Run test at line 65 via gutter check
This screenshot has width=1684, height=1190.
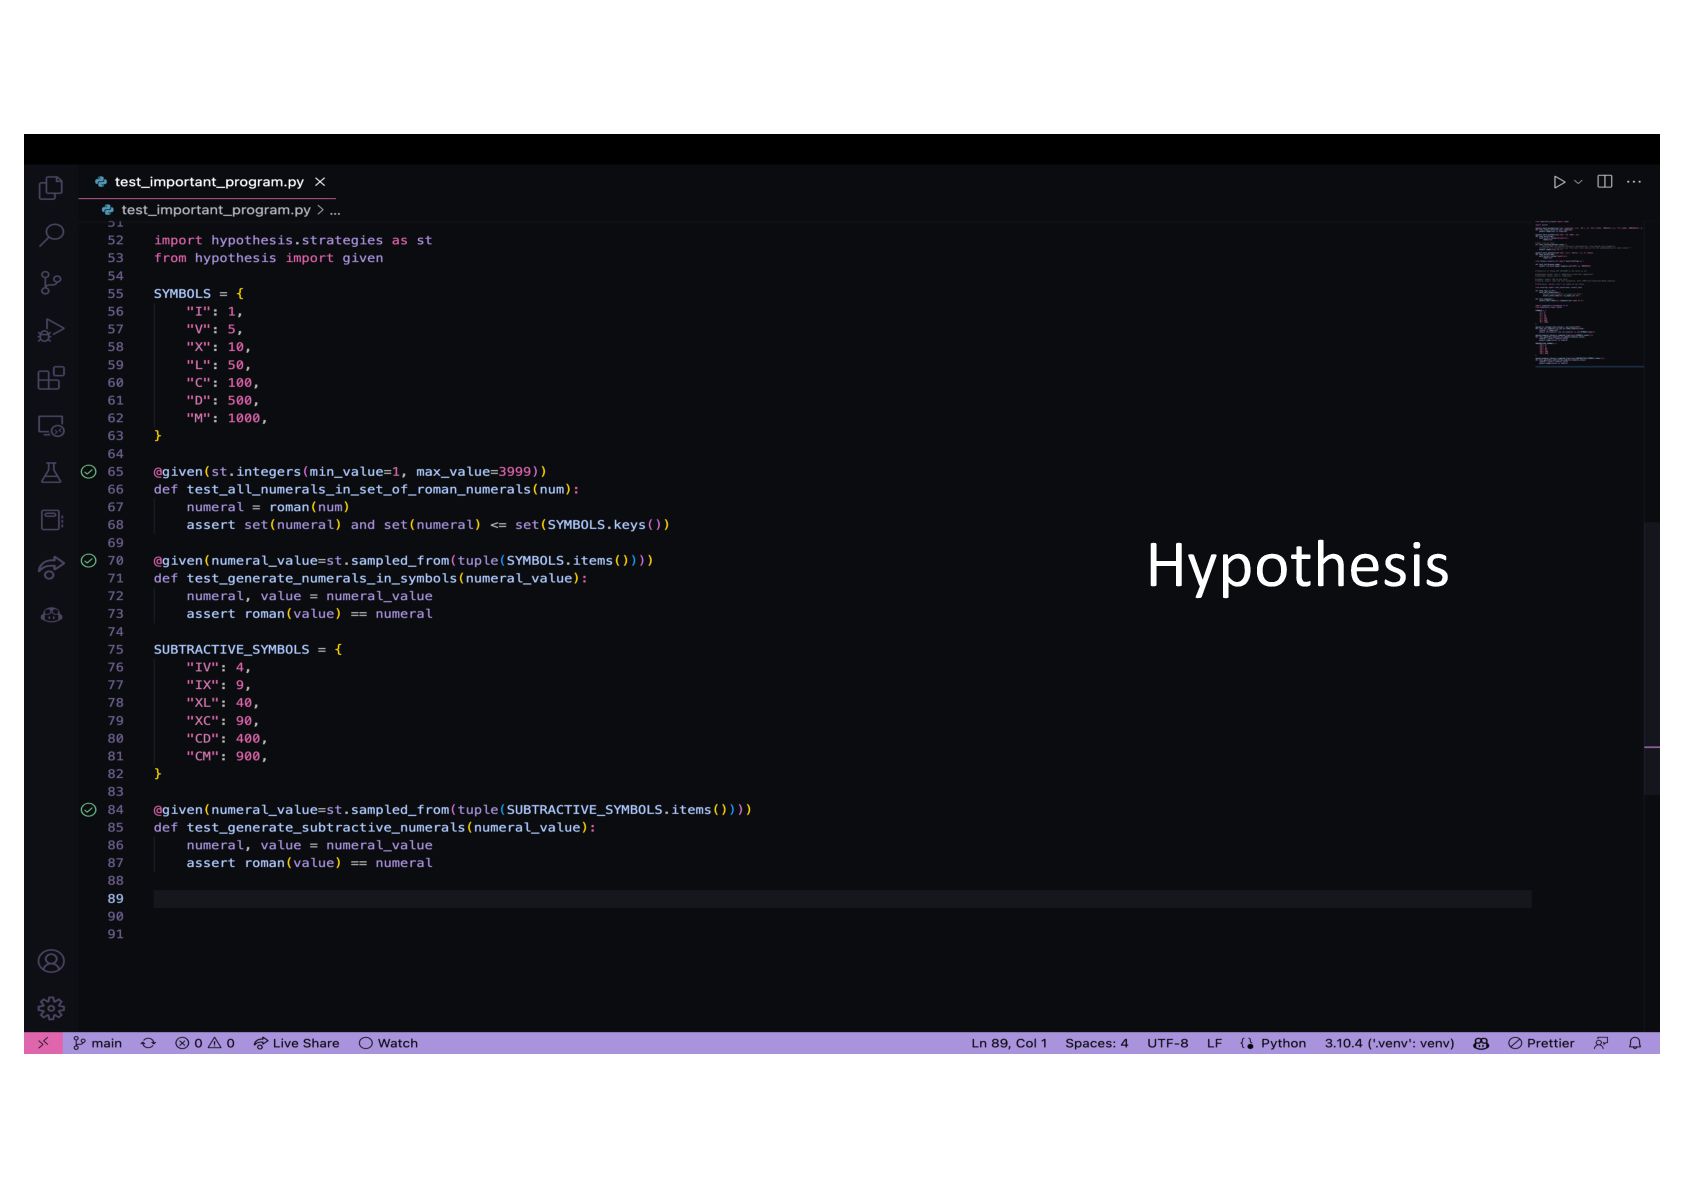89,472
